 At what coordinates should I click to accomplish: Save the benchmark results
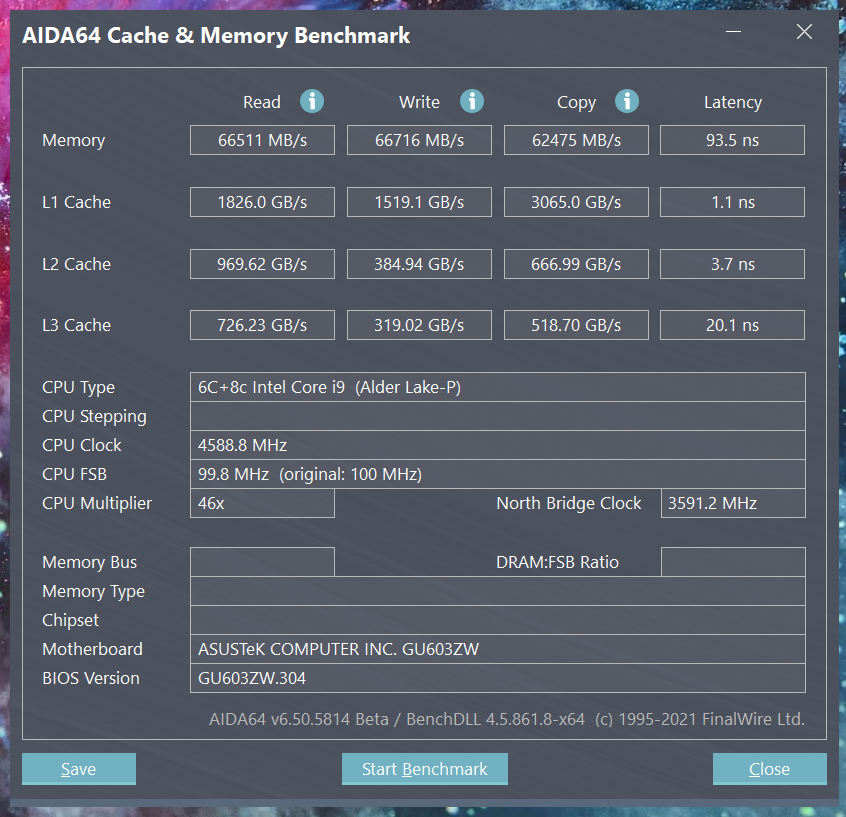point(79,768)
